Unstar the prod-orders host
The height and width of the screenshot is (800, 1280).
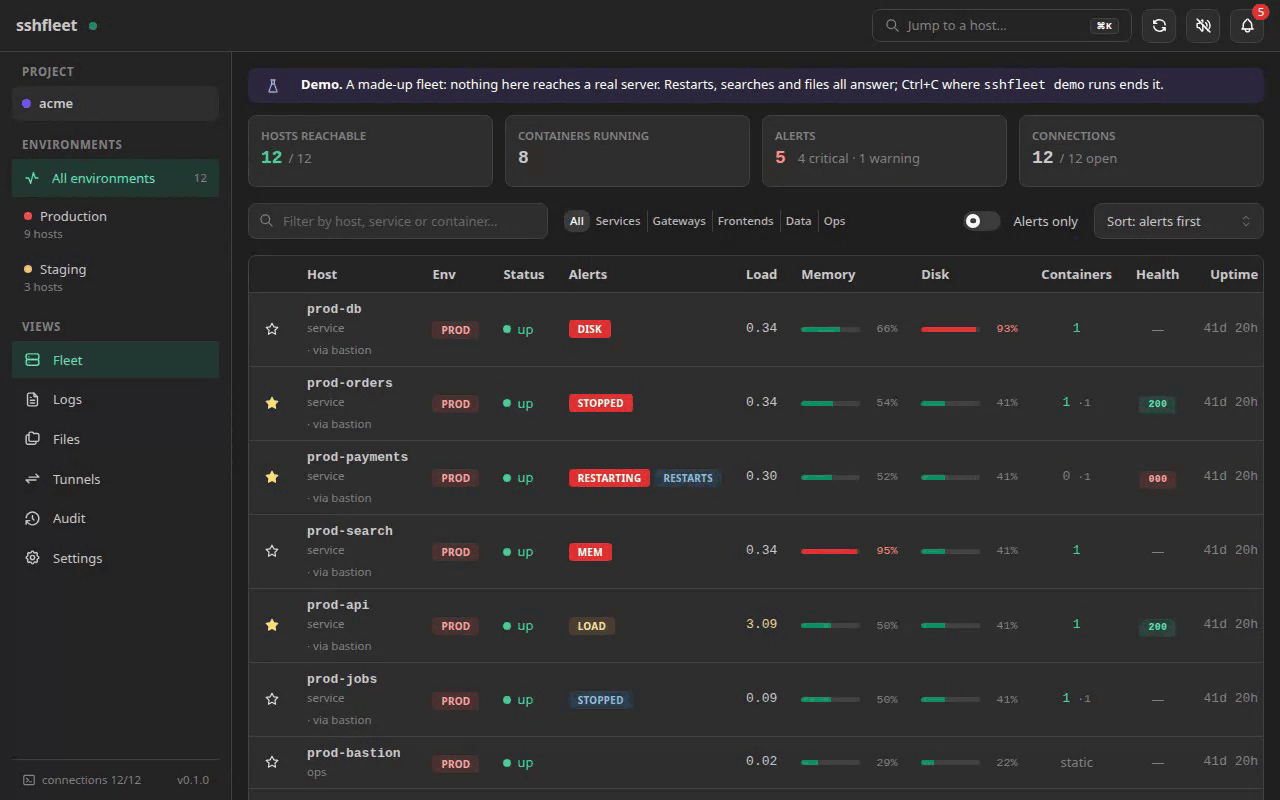[272, 403]
